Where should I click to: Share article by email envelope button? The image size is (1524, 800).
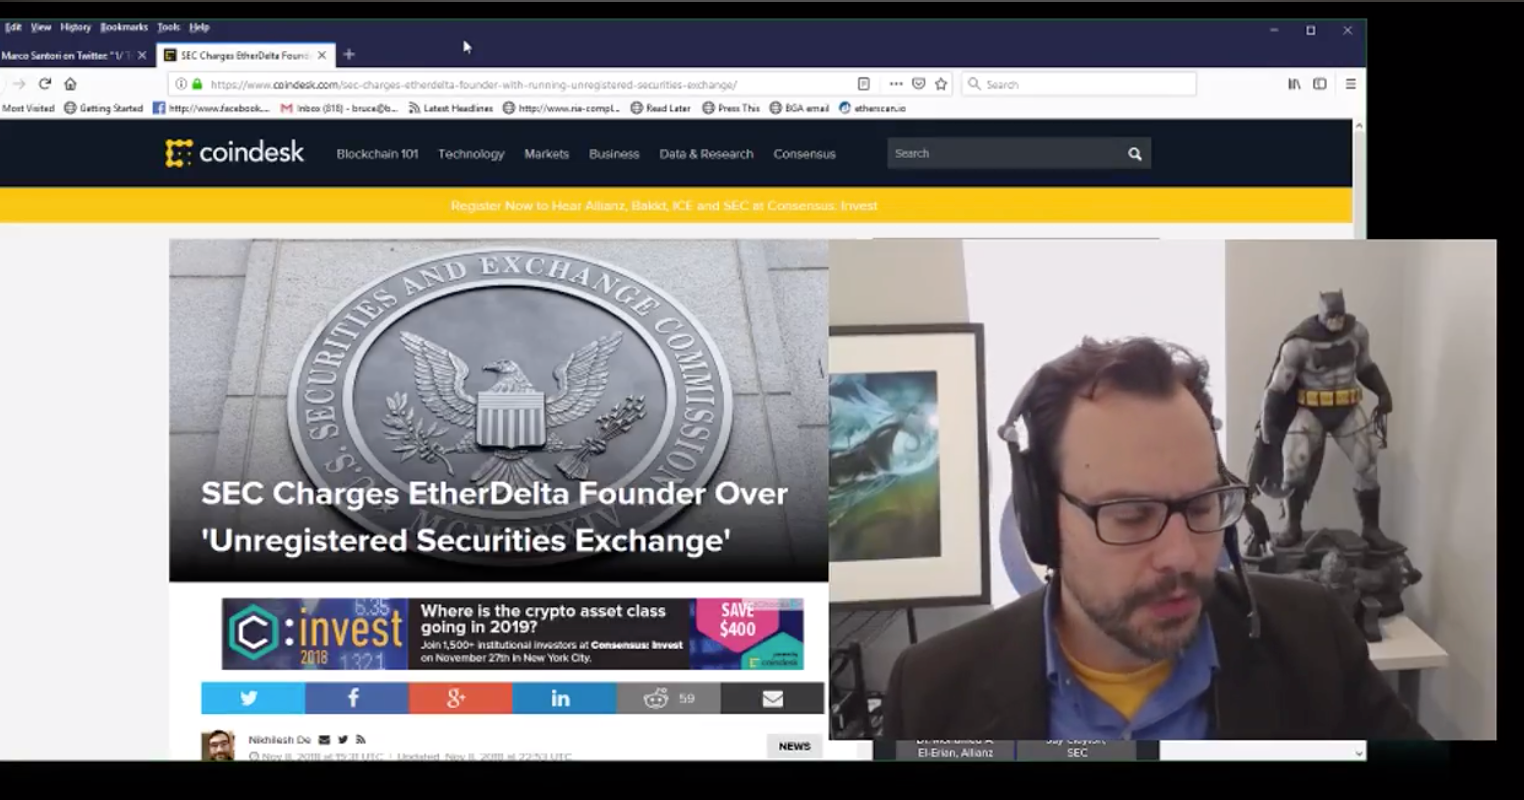point(772,698)
